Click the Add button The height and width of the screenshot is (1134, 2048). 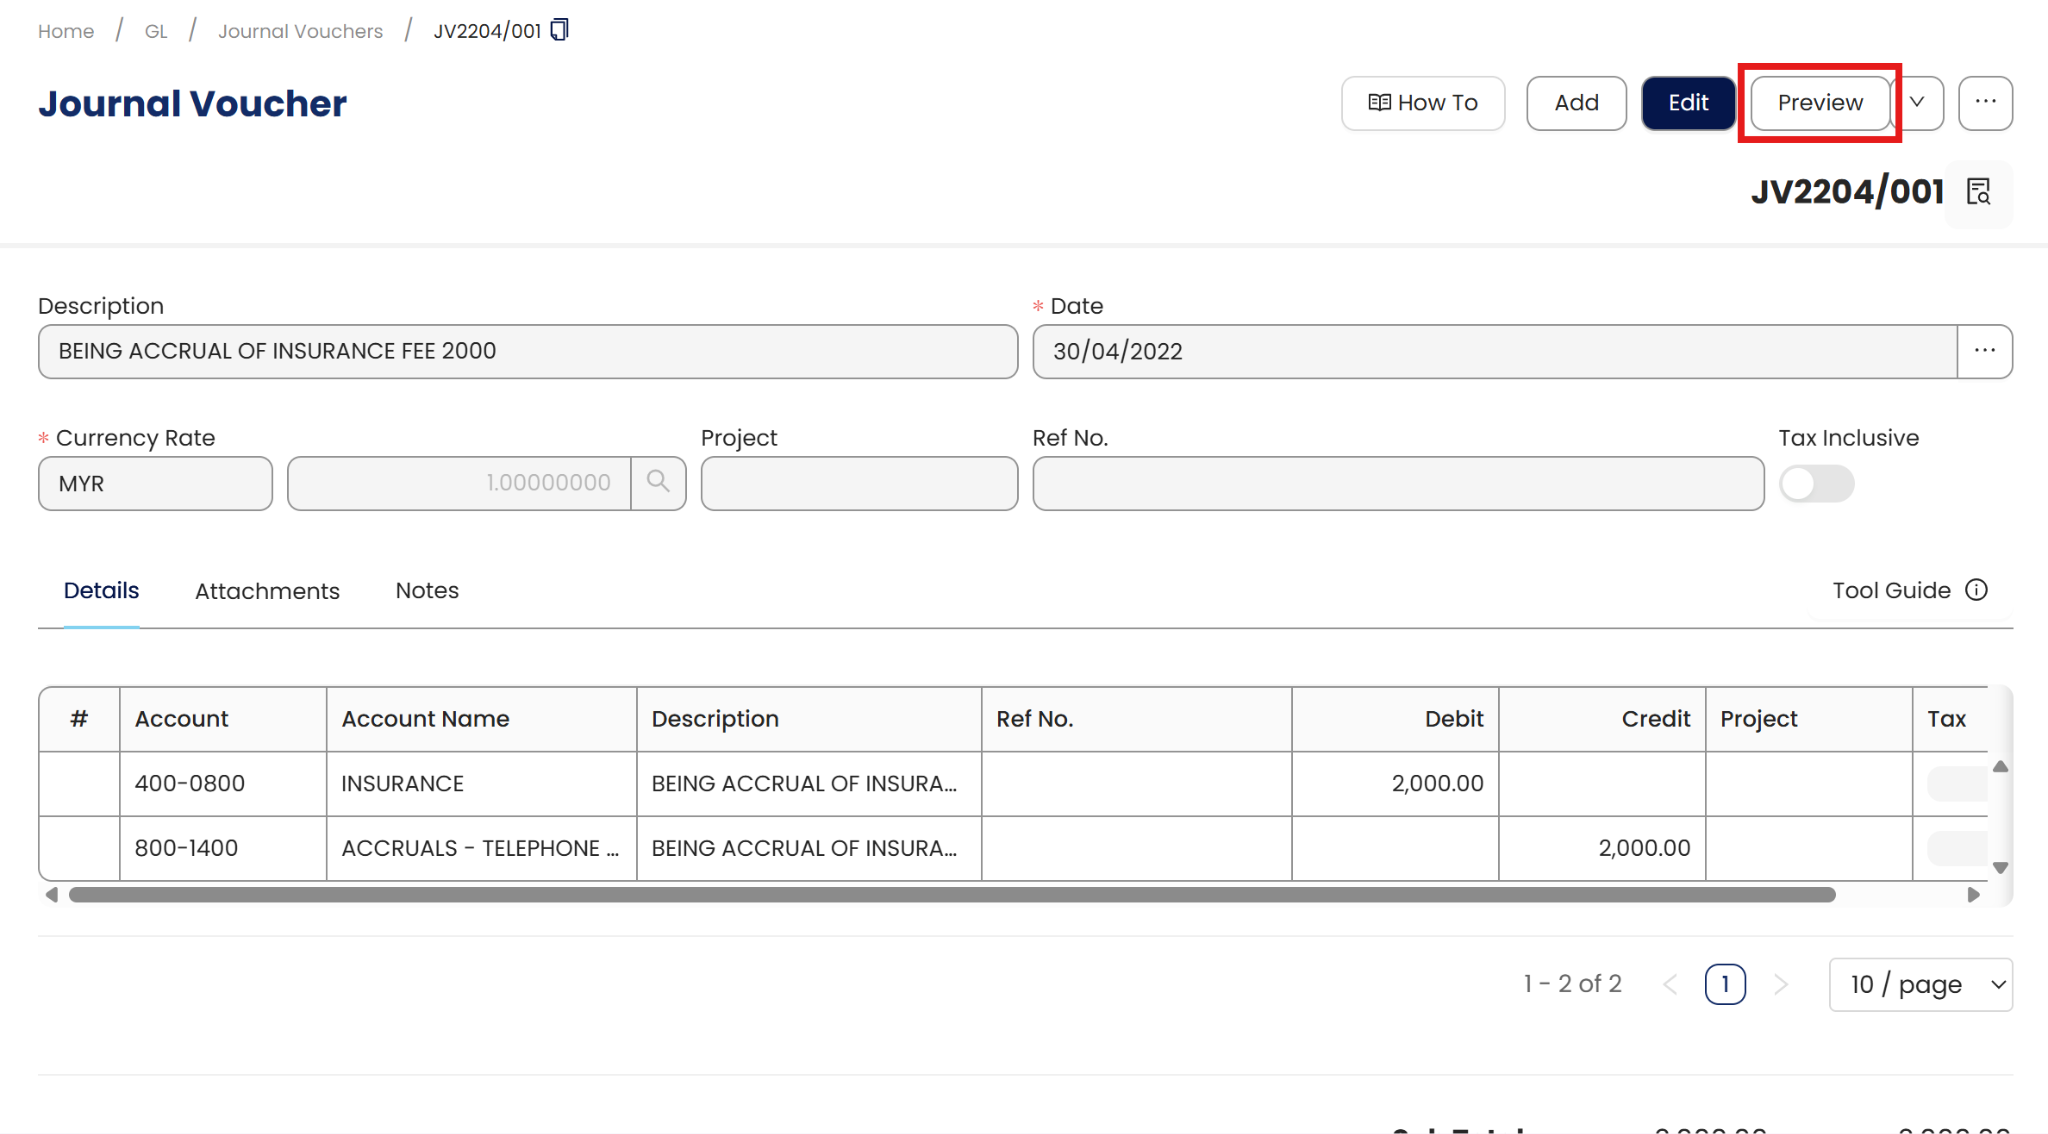1576,102
